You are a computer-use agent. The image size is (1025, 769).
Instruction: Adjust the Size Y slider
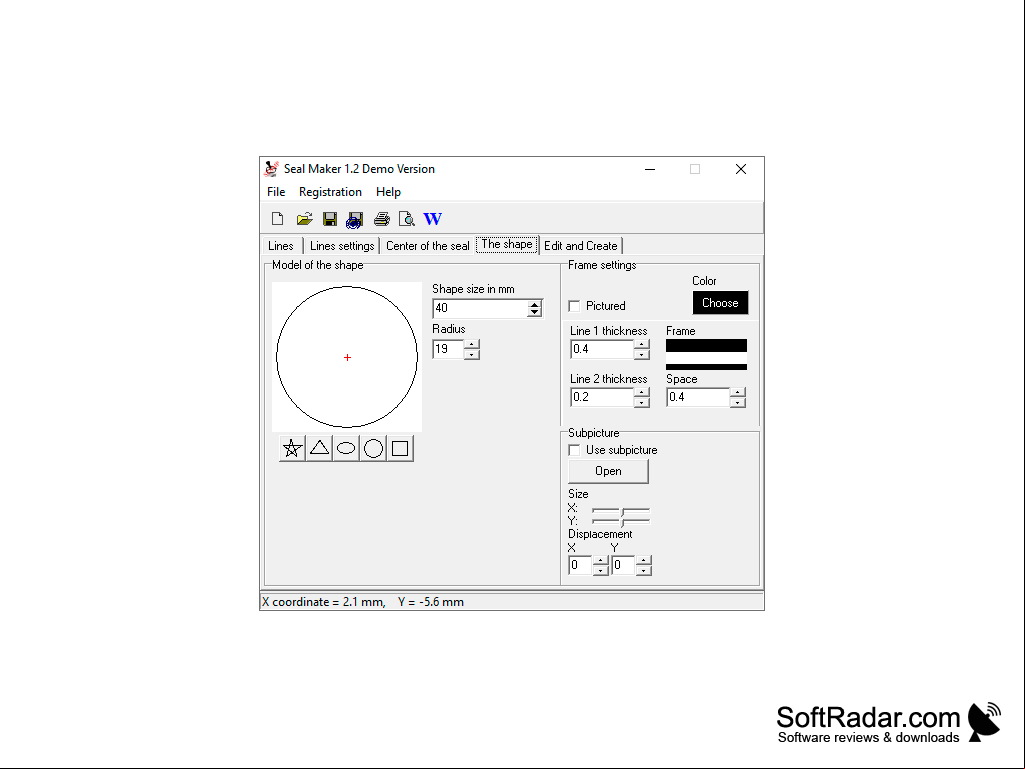pyautogui.click(x=621, y=521)
